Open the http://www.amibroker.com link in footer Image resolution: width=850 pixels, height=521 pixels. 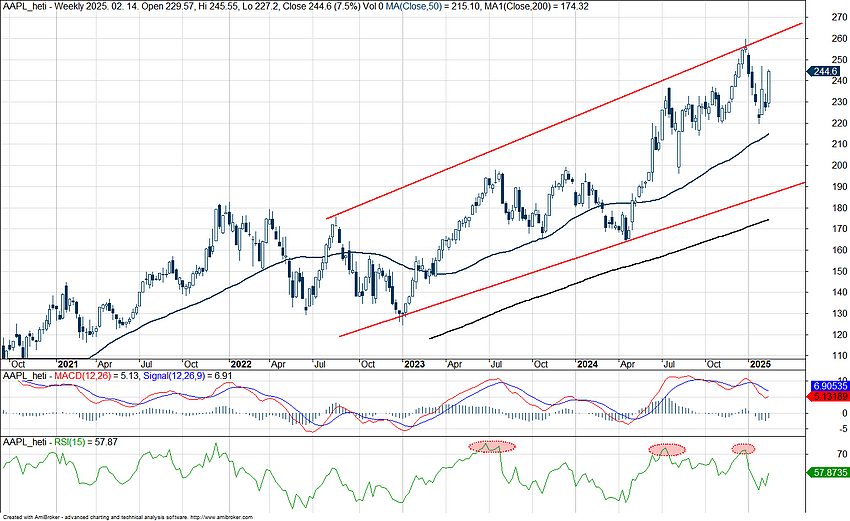[222, 518]
